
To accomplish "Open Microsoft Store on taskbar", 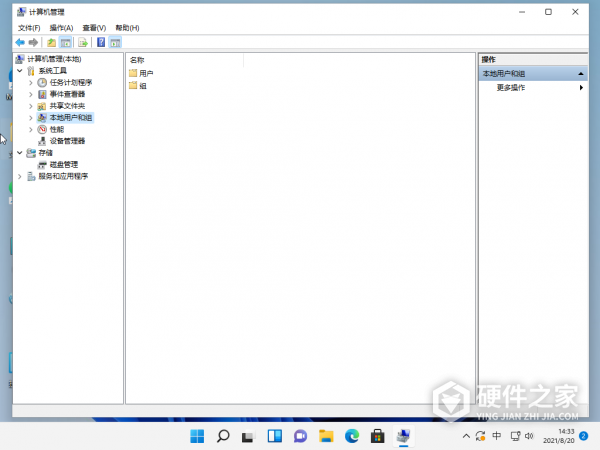I will (377, 436).
